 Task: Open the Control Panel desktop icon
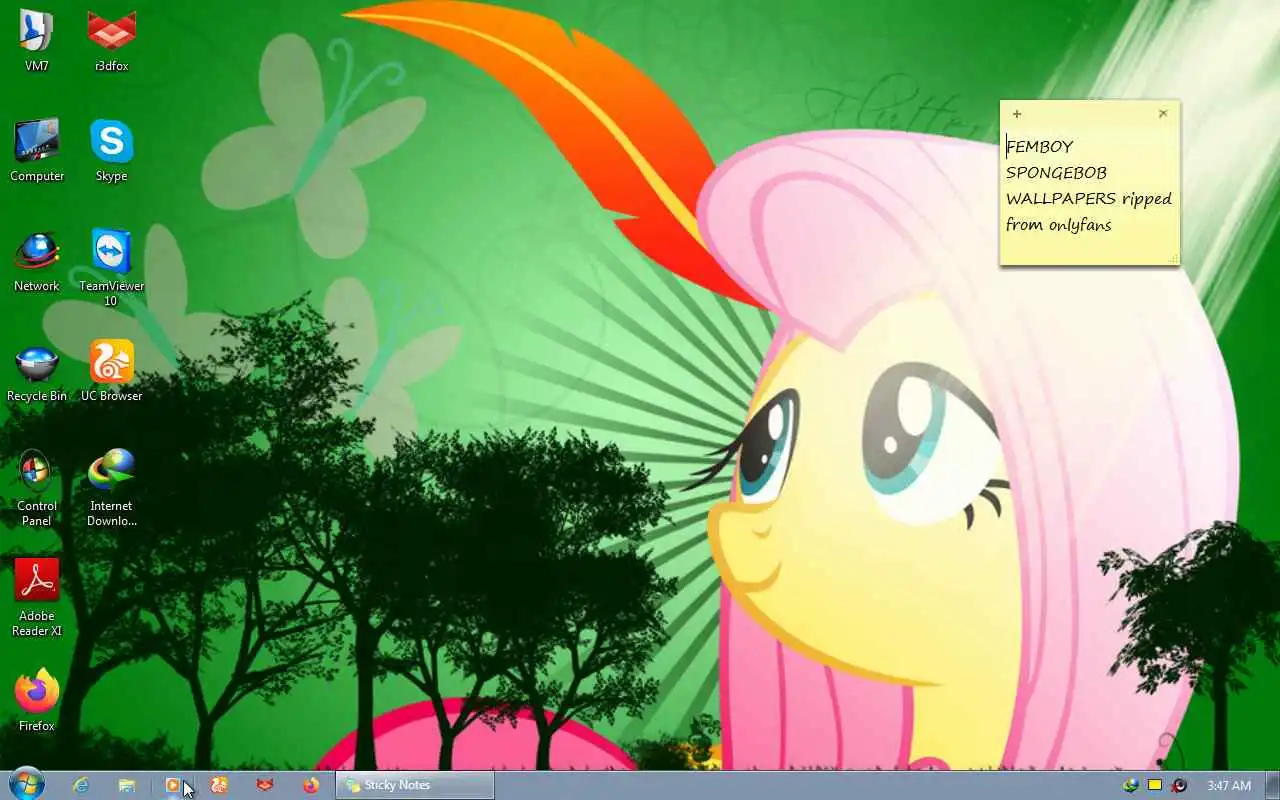click(x=37, y=487)
